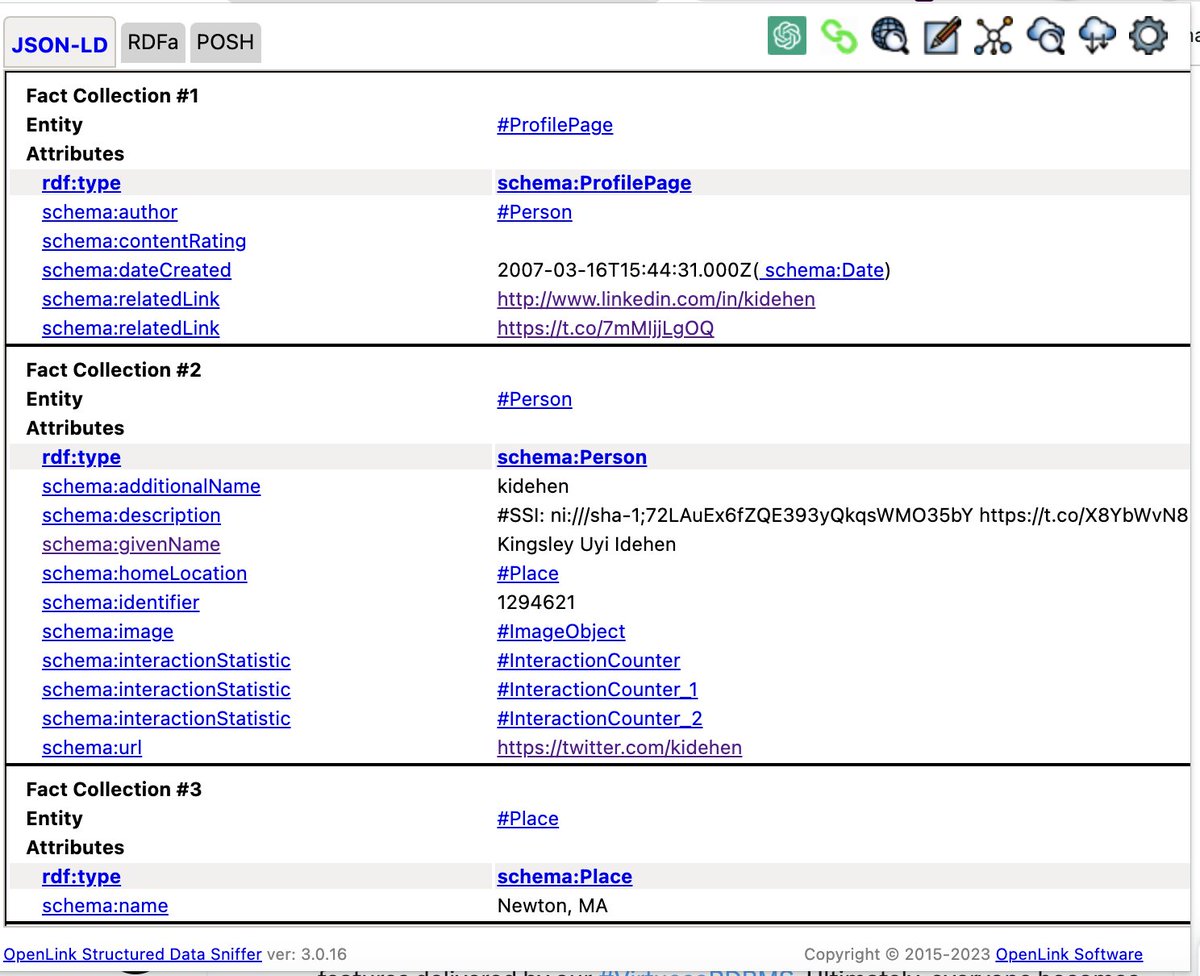Open the pencil edit icon
Screen dimensions: 1200x976
(x=942, y=36)
